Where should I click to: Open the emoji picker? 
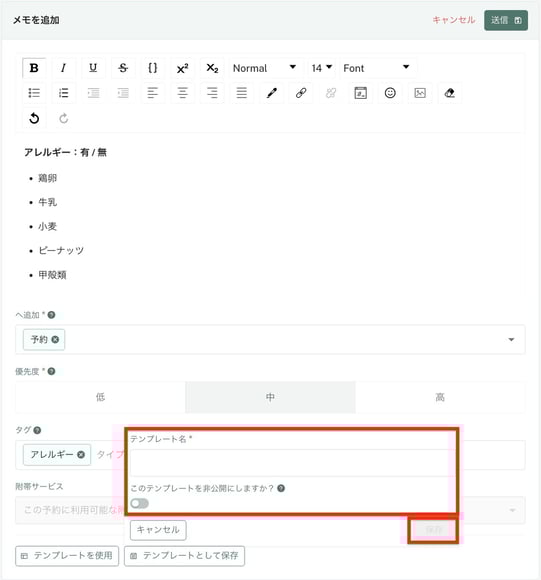(390, 93)
